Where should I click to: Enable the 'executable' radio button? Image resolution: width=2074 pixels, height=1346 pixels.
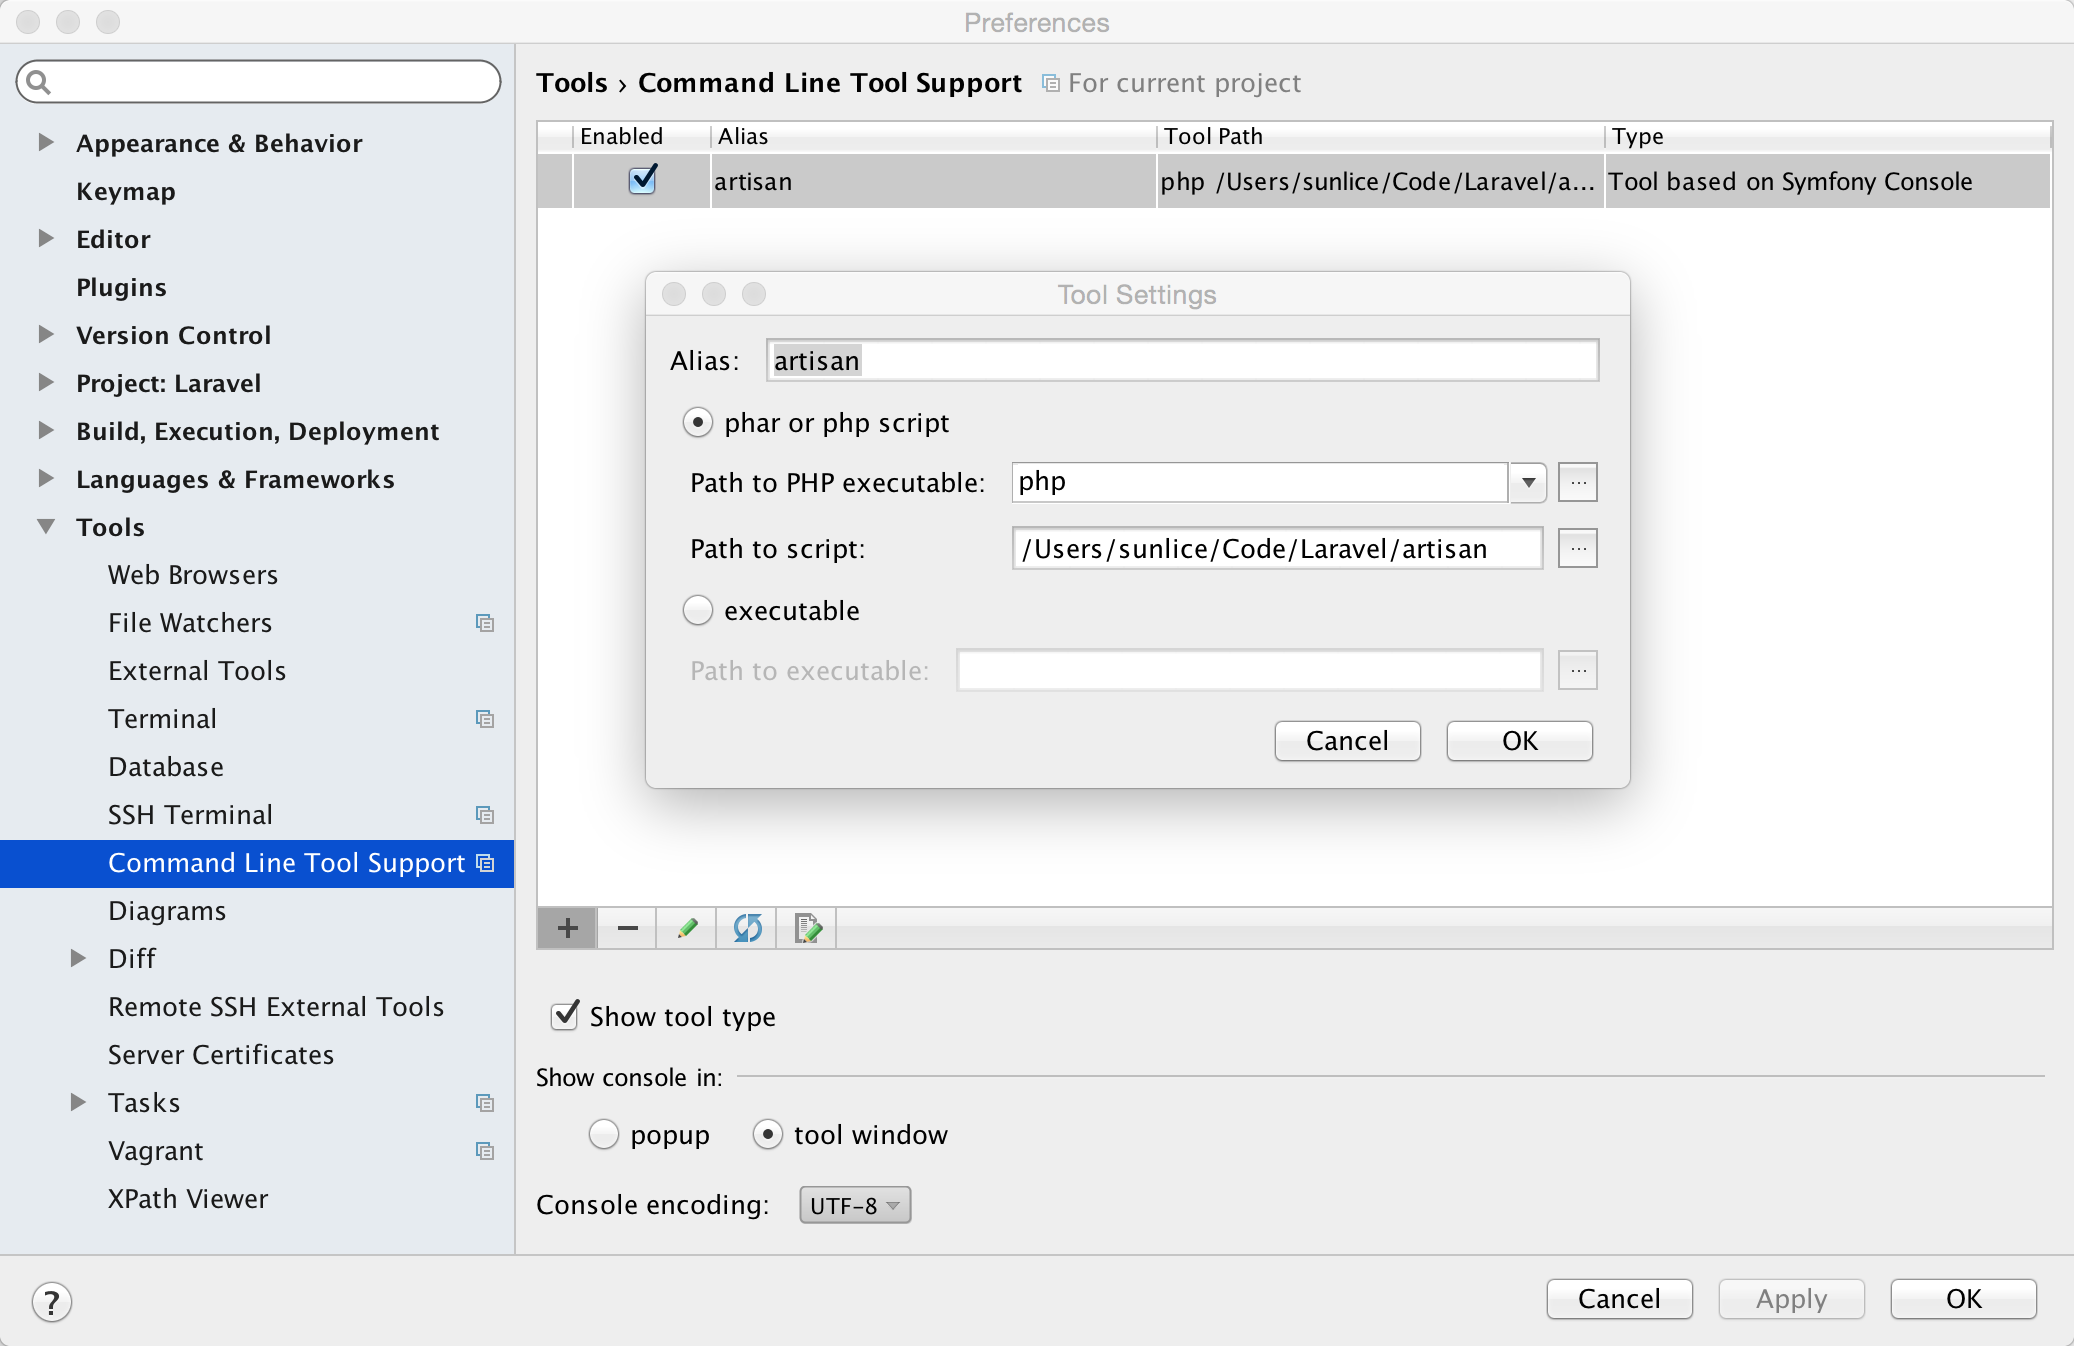[698, 609]
